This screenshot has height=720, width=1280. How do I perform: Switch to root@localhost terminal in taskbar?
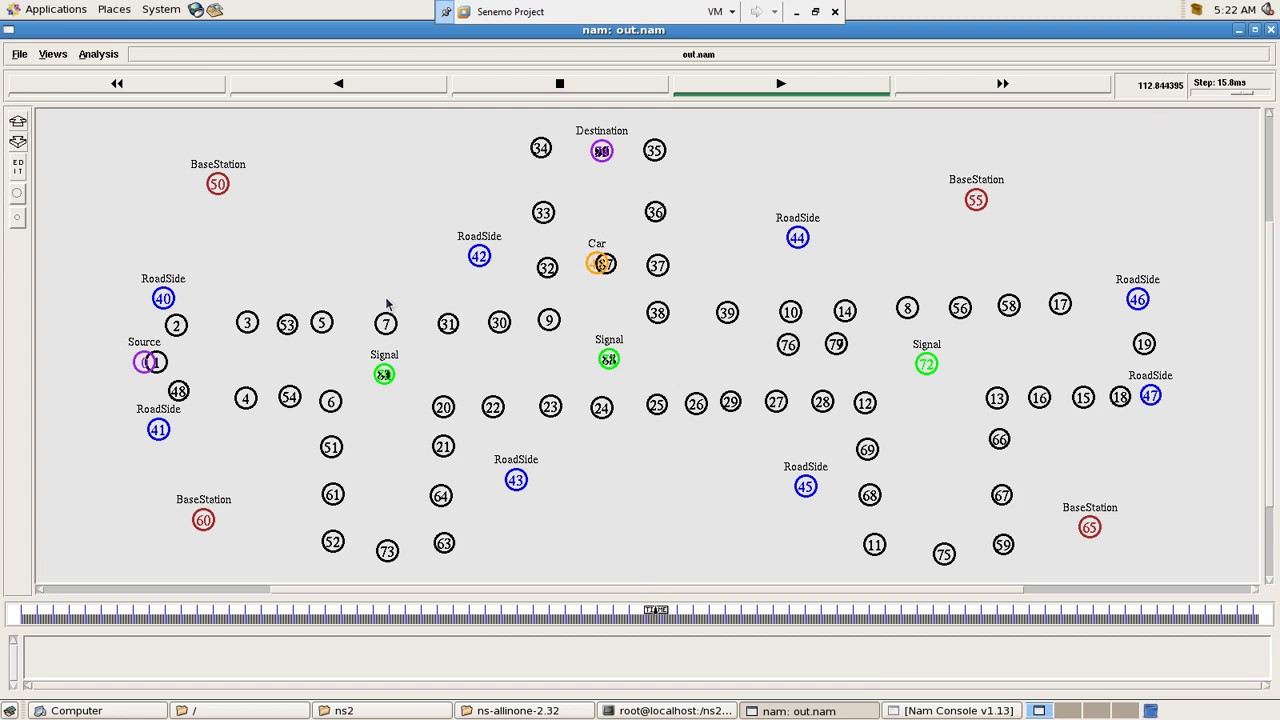[668, 711]
